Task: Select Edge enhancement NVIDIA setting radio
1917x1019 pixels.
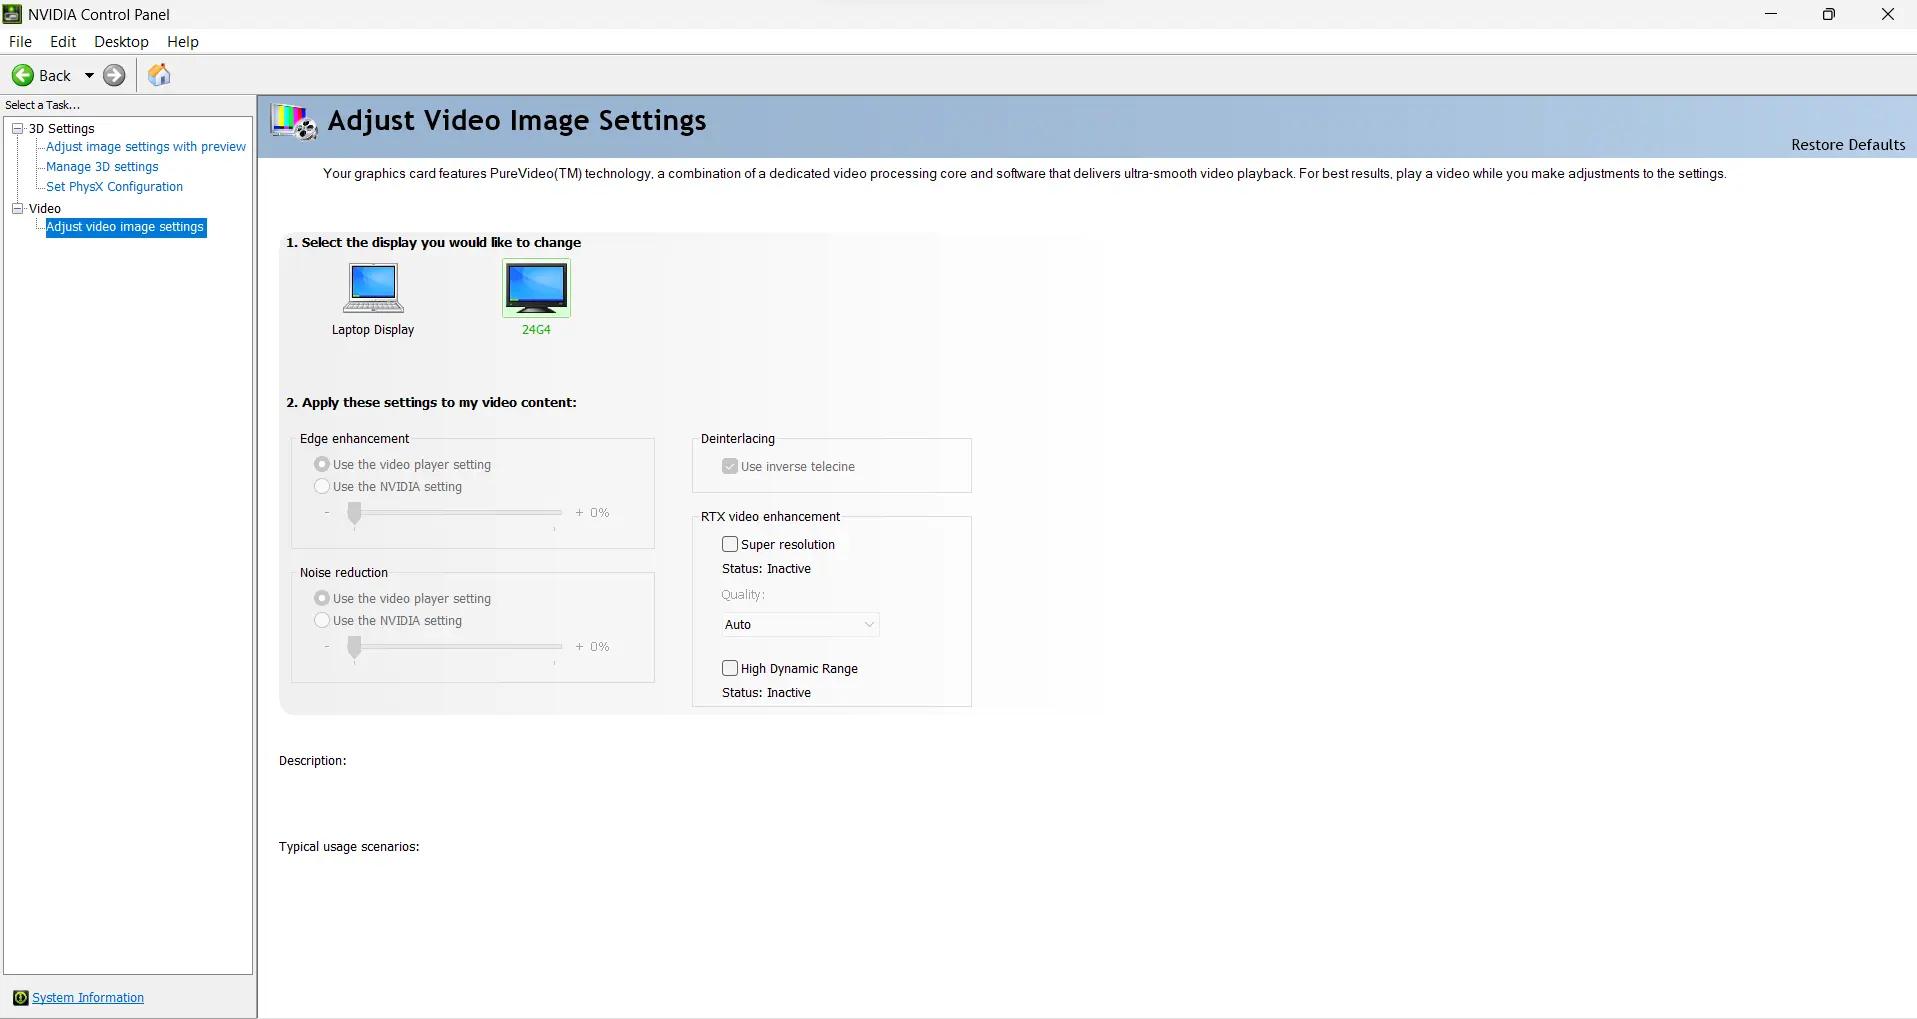Action: coord(322,486)
